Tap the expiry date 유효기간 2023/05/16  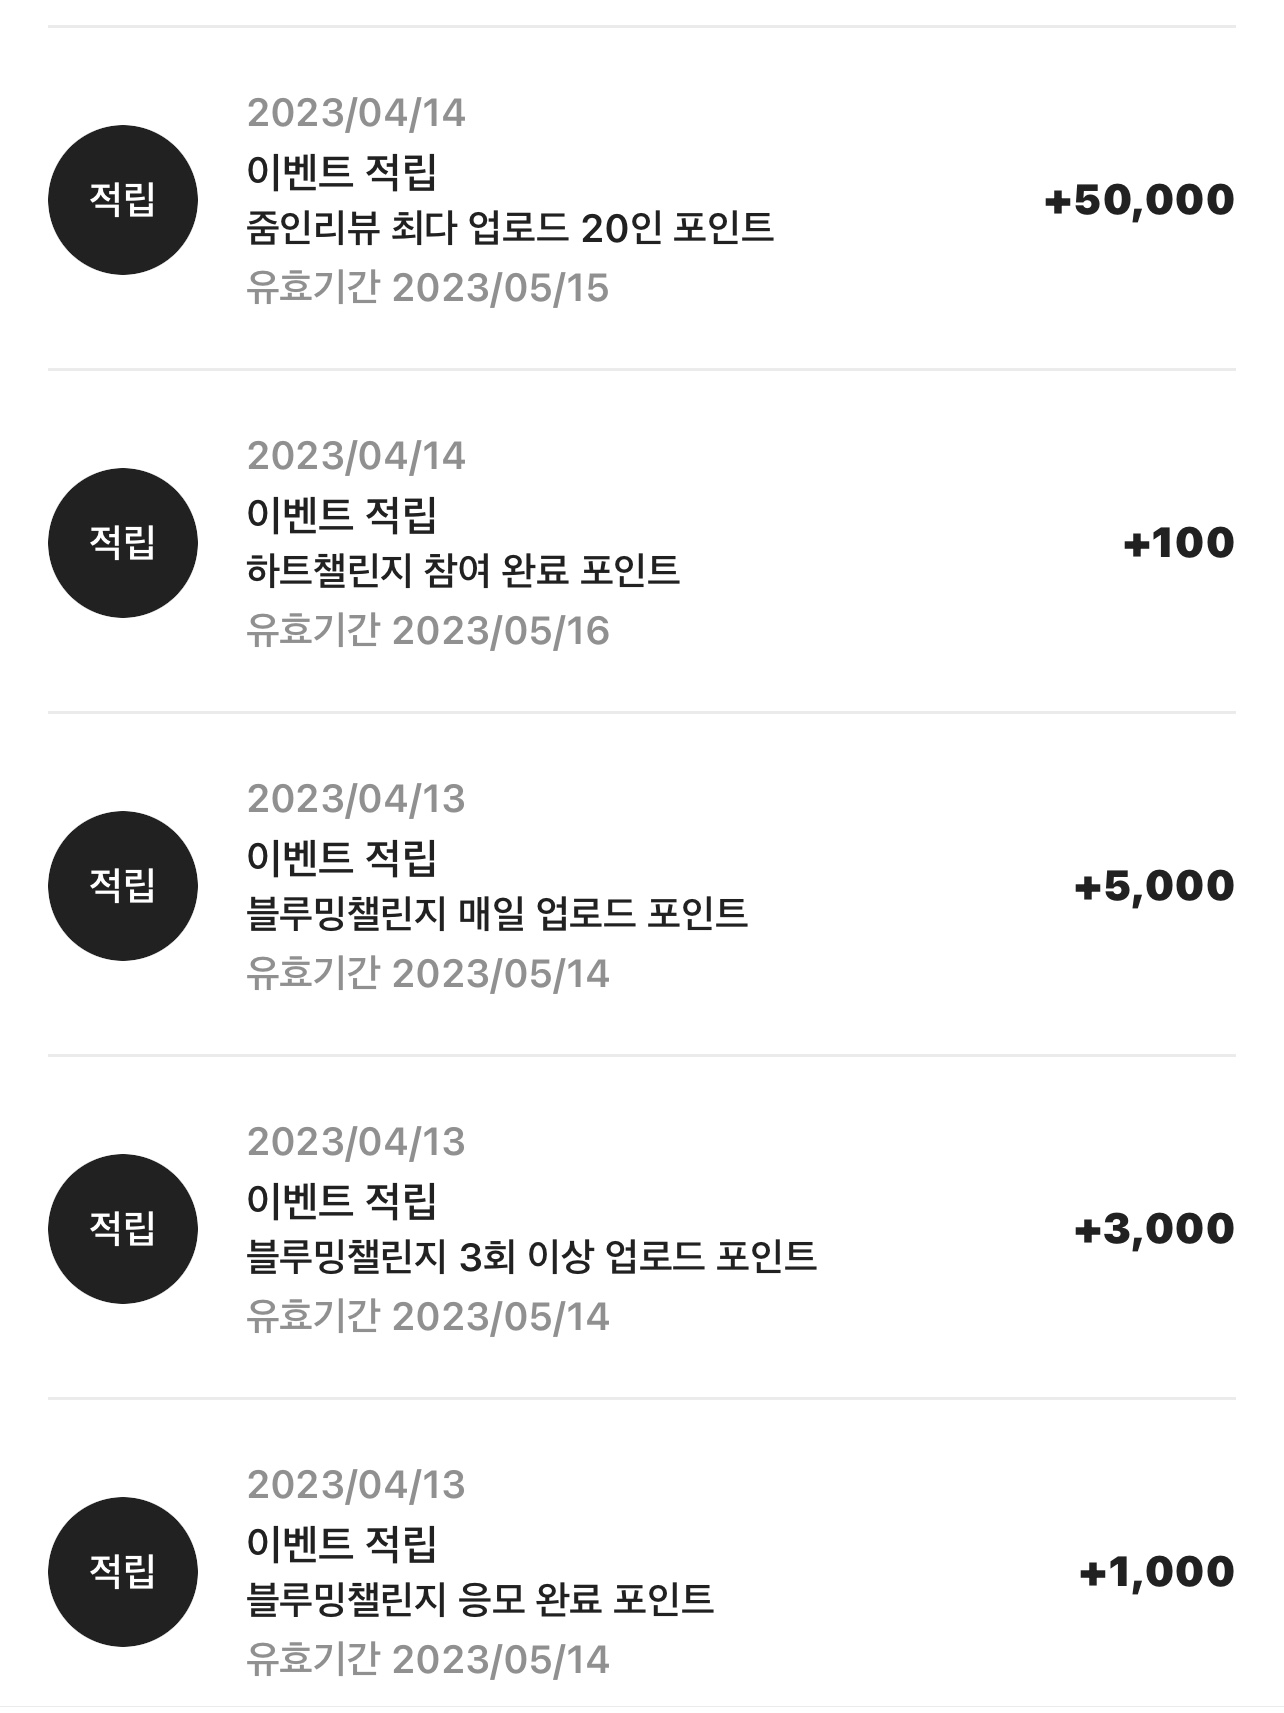coord(428,631)
